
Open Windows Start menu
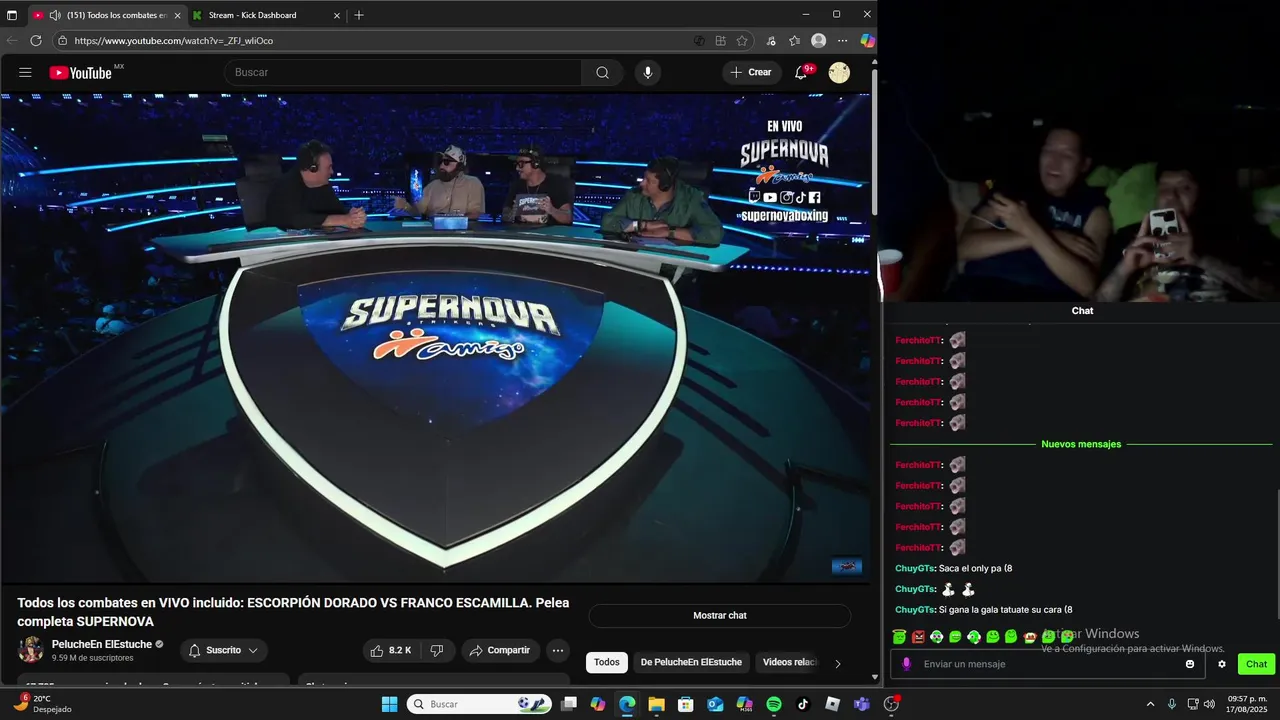point(389,704)
